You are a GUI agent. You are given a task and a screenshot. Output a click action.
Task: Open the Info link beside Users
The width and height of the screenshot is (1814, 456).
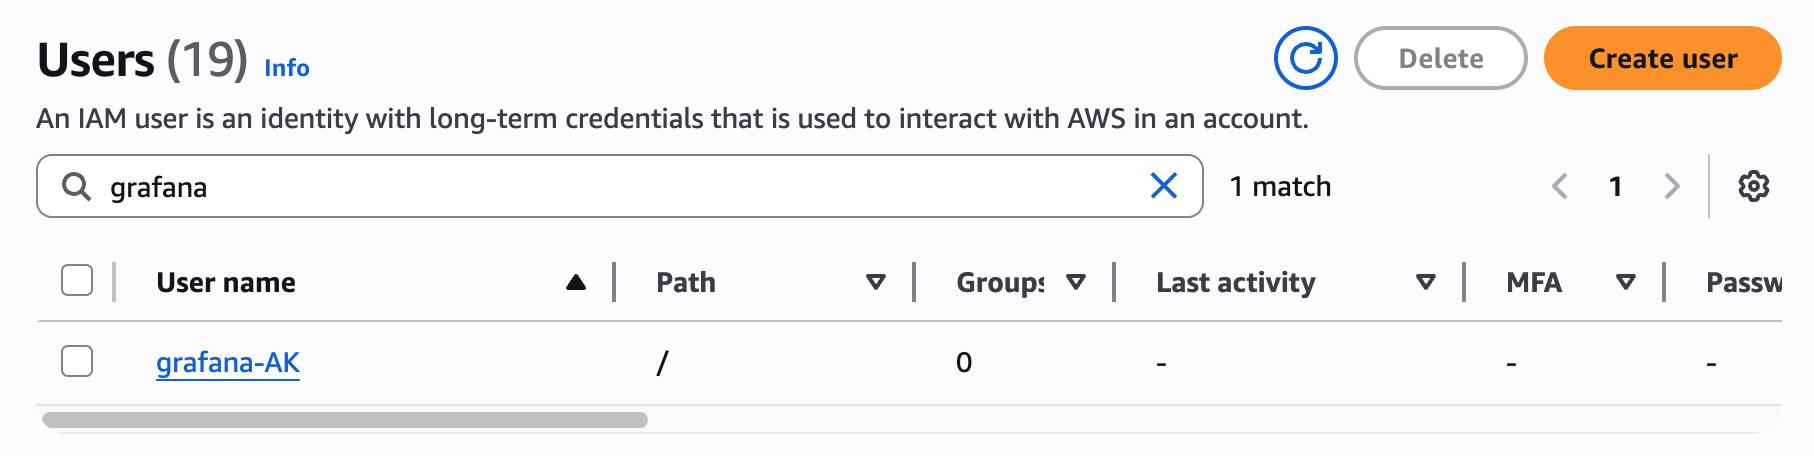(287, 68)
